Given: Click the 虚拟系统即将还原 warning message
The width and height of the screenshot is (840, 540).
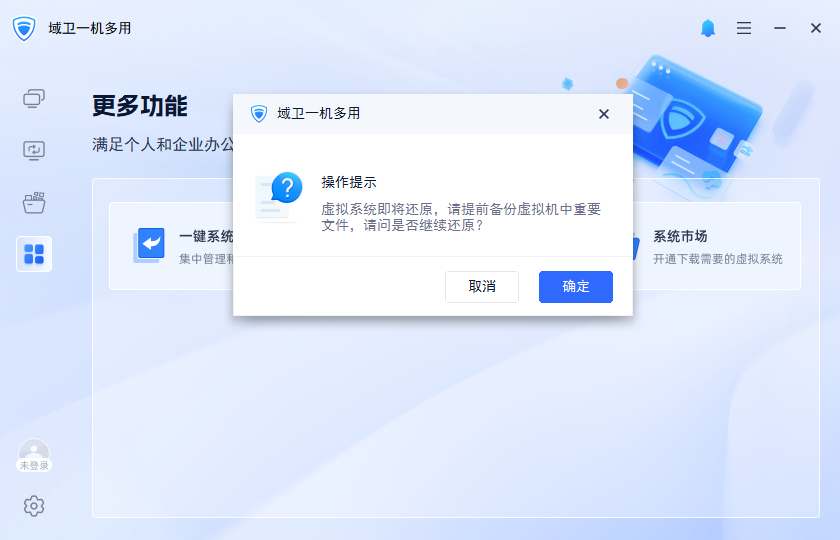Looking at the screenshot, I should [x=461, y=217].
